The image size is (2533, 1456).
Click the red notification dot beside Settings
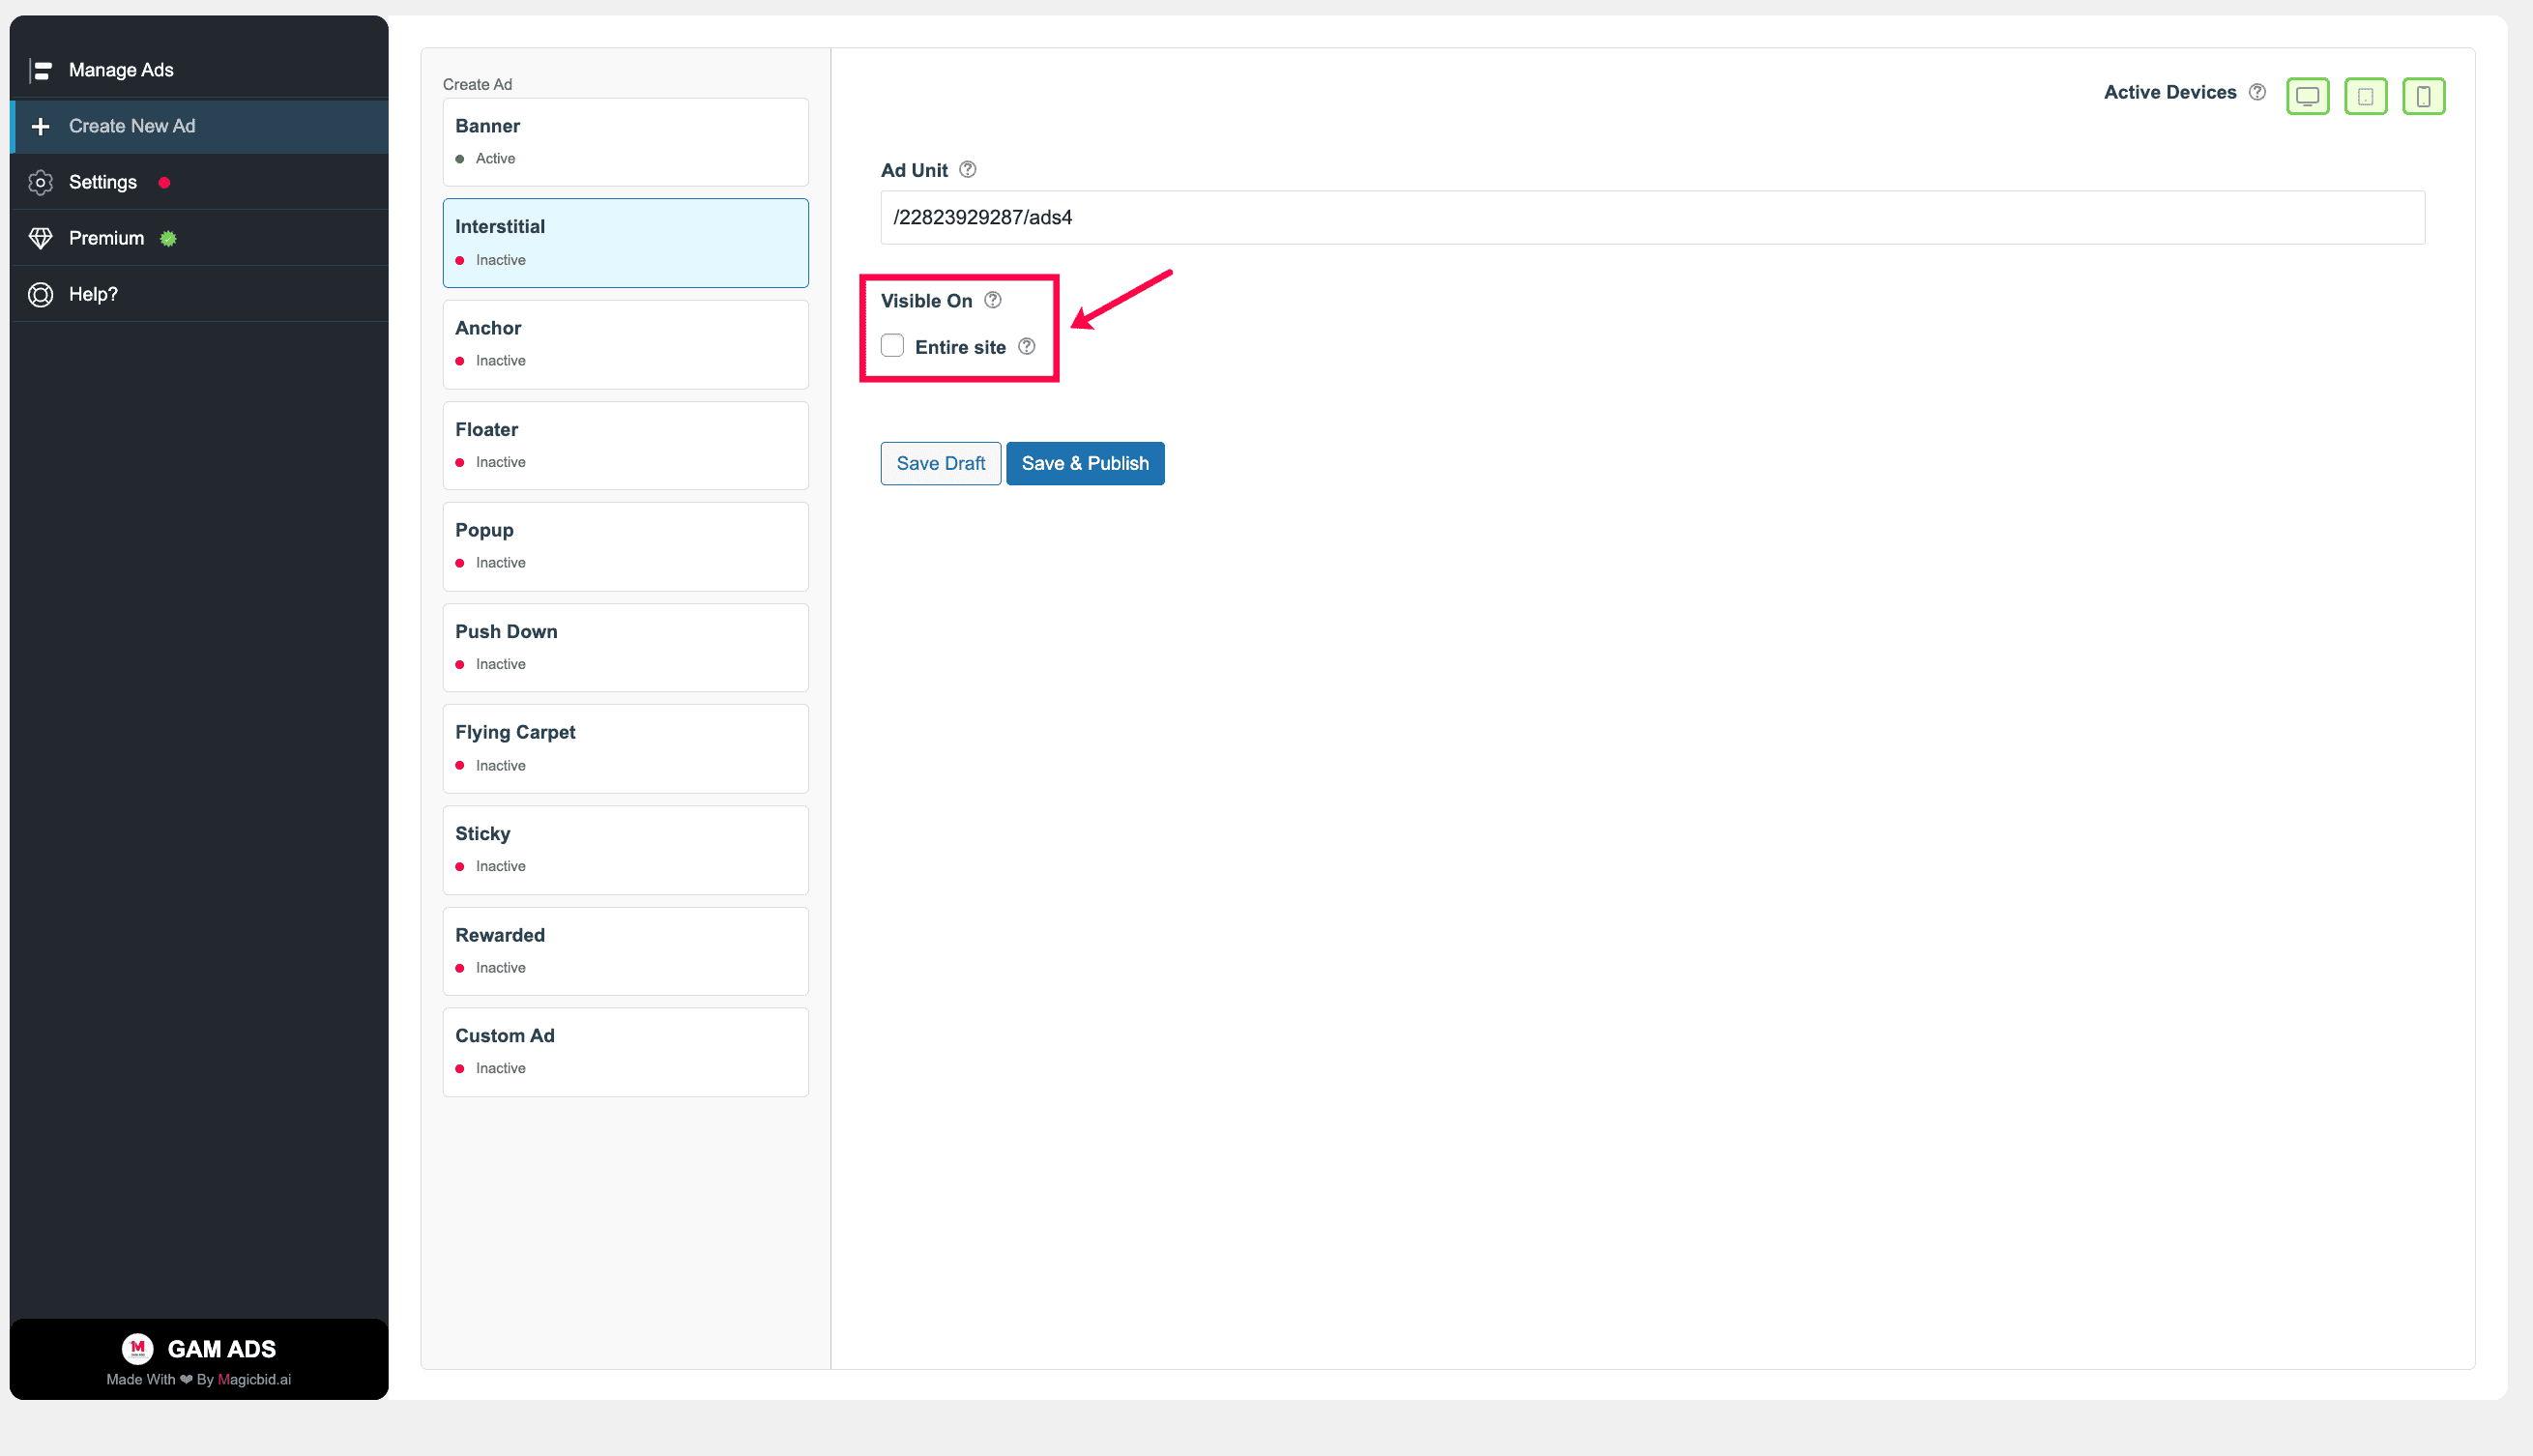pyautogui.click(x=164, y=182)
